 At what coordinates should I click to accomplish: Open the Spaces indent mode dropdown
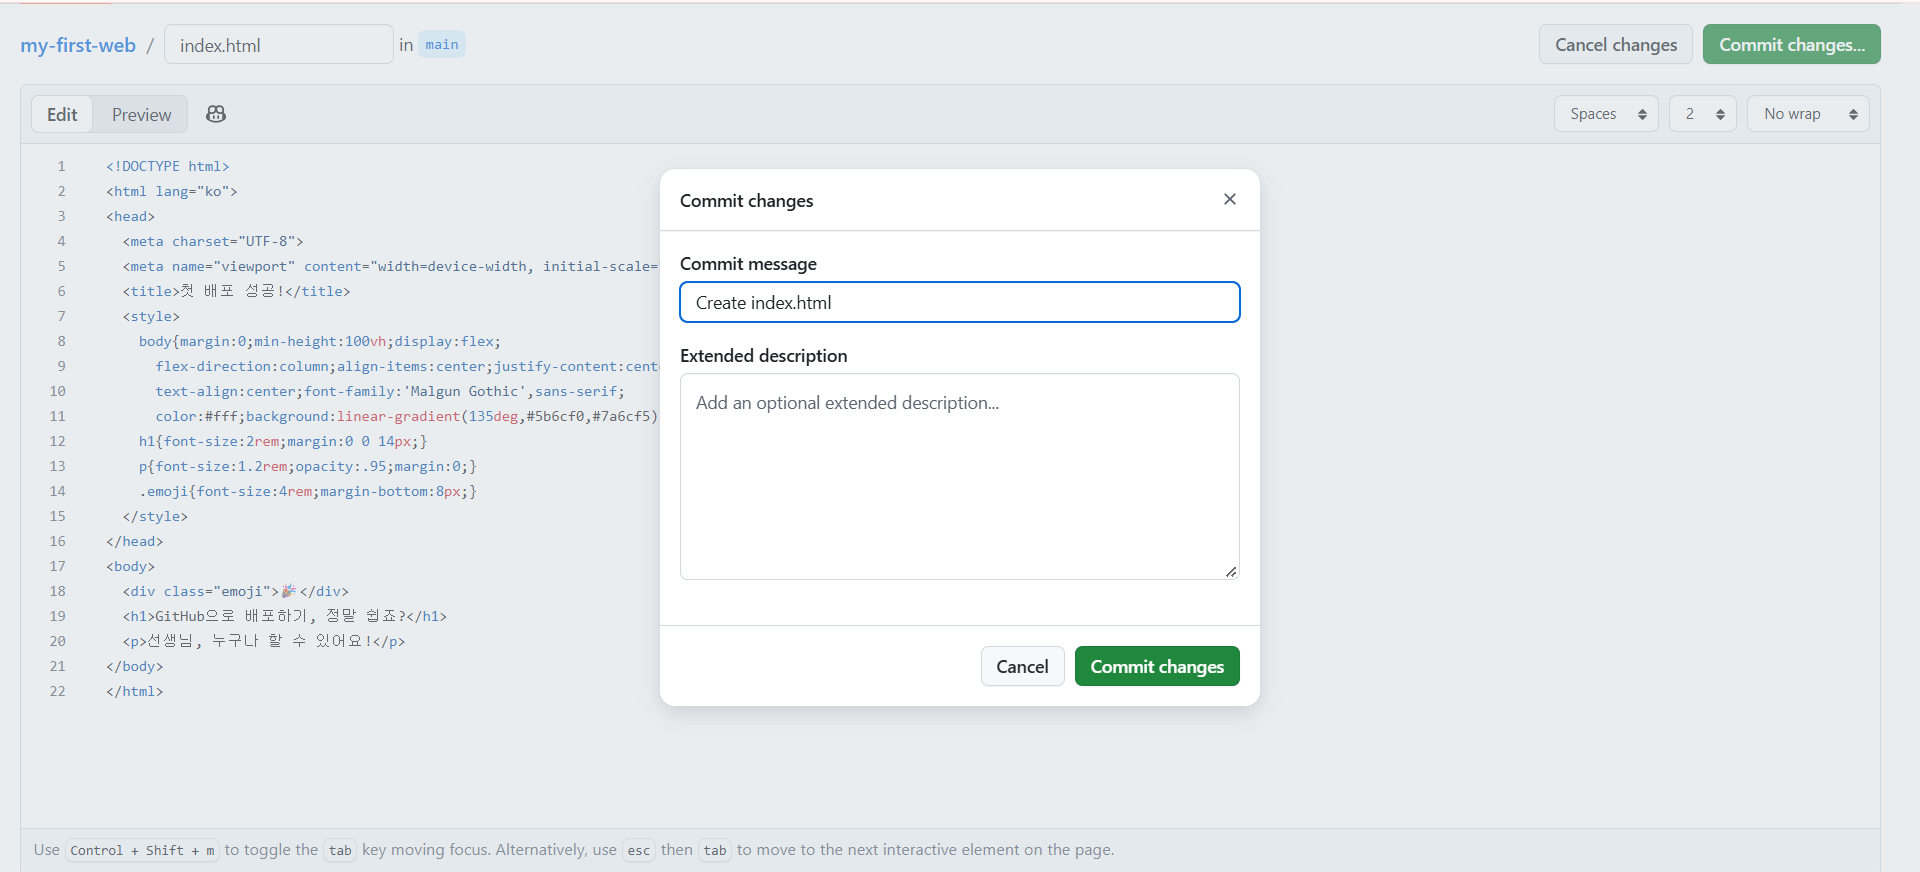(1606, 114)
